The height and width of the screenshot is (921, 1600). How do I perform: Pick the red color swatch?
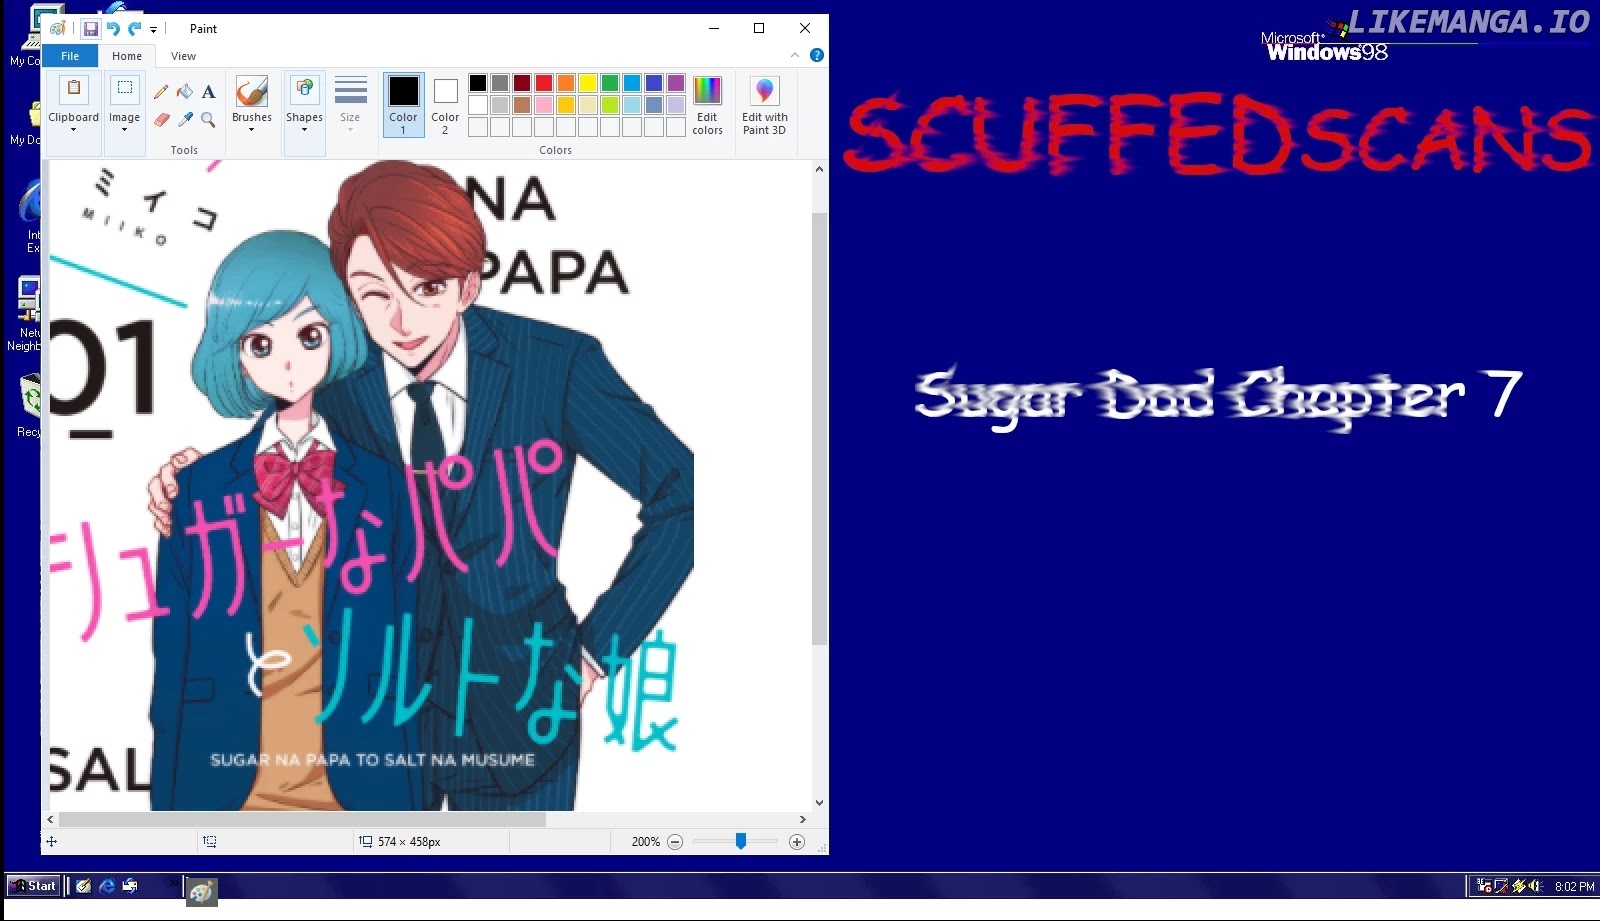pos(544,83)
